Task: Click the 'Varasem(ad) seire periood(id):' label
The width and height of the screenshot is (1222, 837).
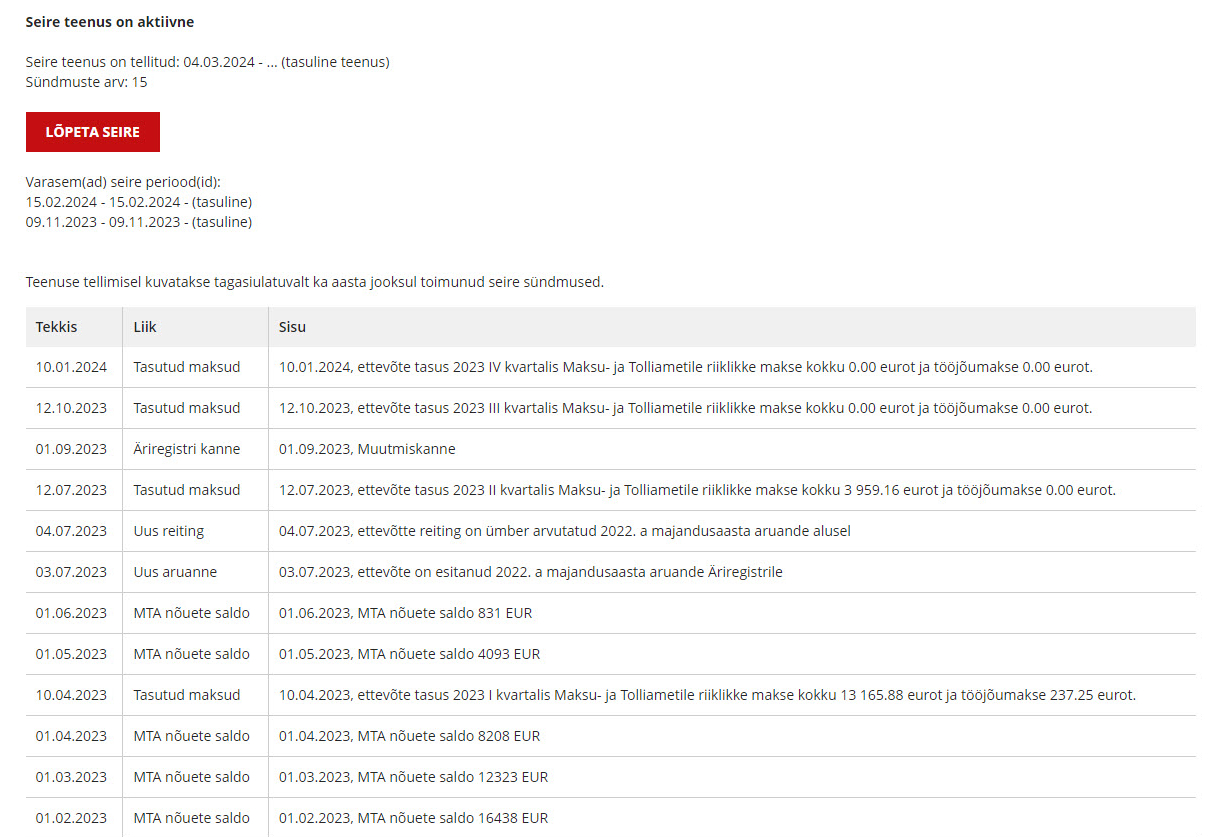Action: (123, 182)
